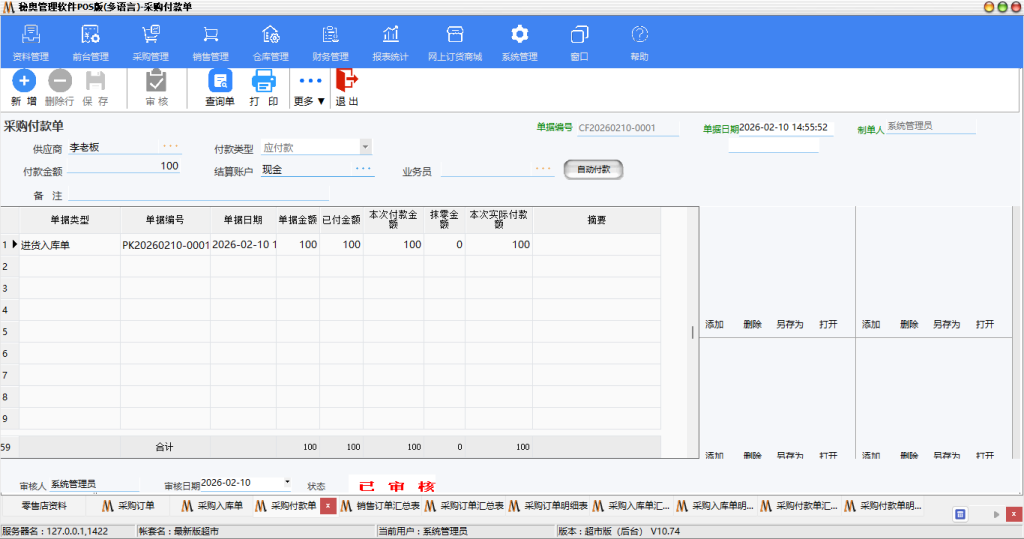Image resolution: width=1024 pixels, height=539 pixels.
Task: Expand the 审核日期 date dropdown
Action: [x=288, y=483]
